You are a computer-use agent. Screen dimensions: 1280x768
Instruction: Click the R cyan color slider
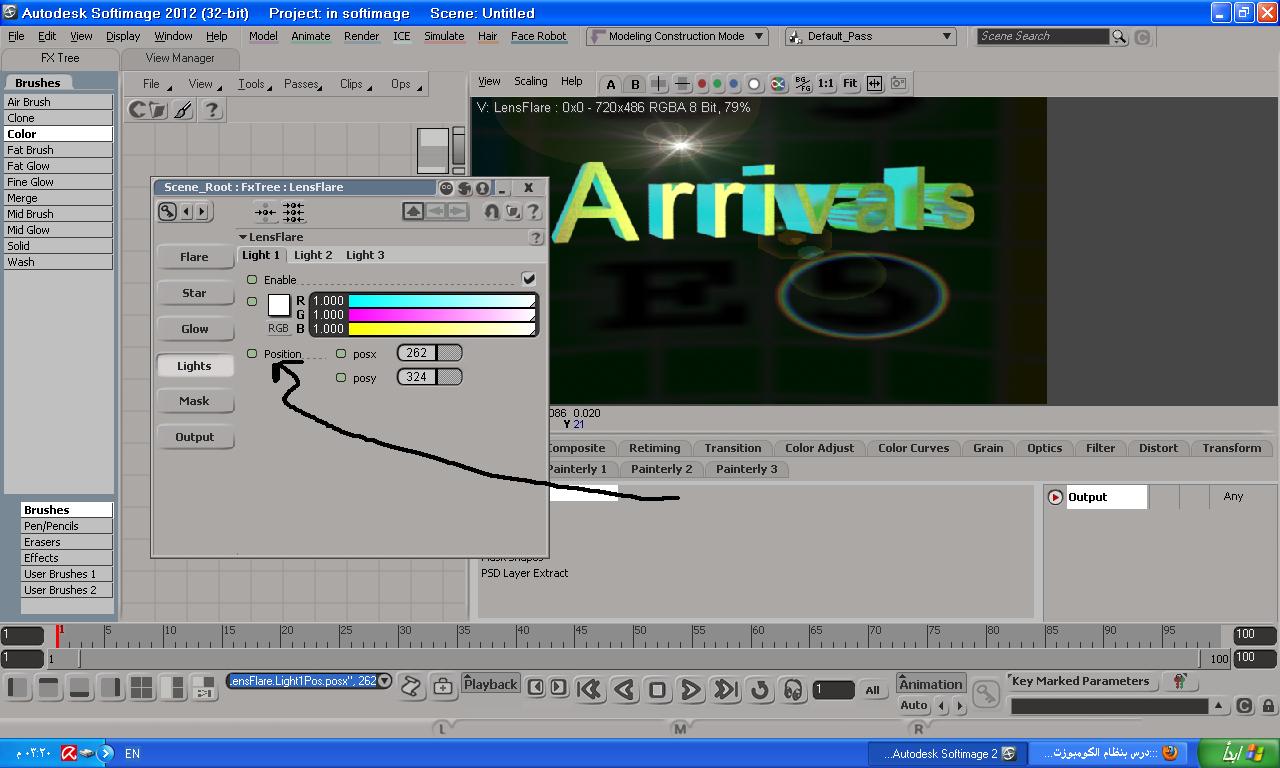(441, 301)
